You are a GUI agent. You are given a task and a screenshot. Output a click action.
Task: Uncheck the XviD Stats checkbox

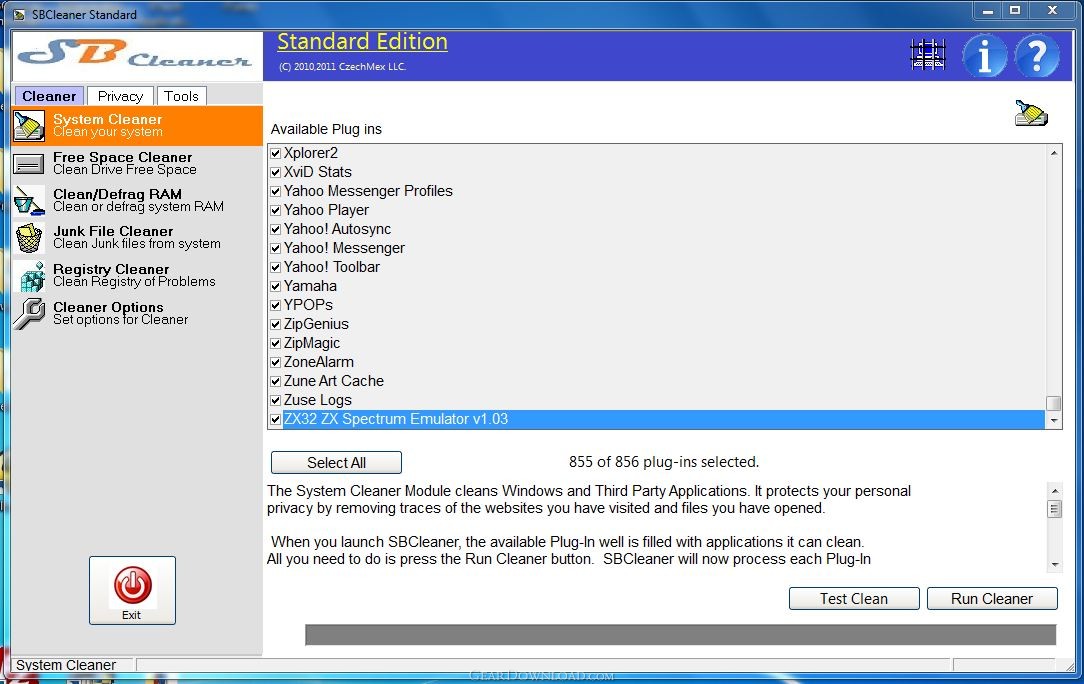276,172
